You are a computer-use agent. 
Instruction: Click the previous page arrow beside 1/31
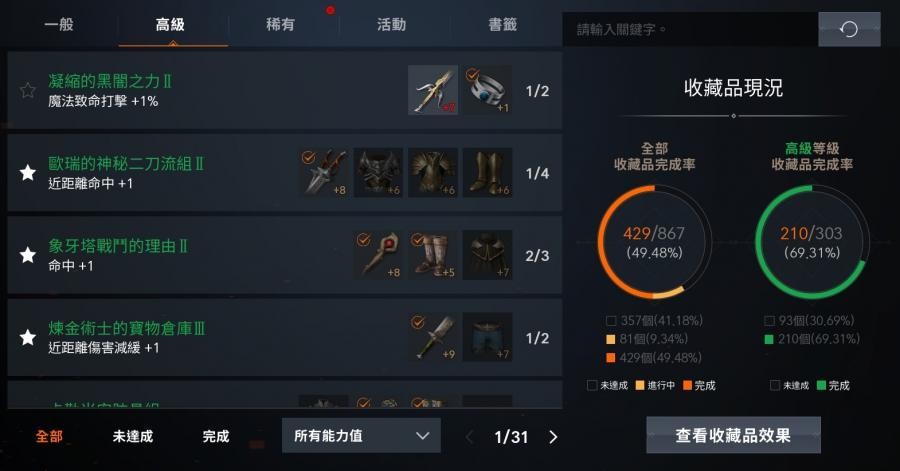(x=469, y=437)
